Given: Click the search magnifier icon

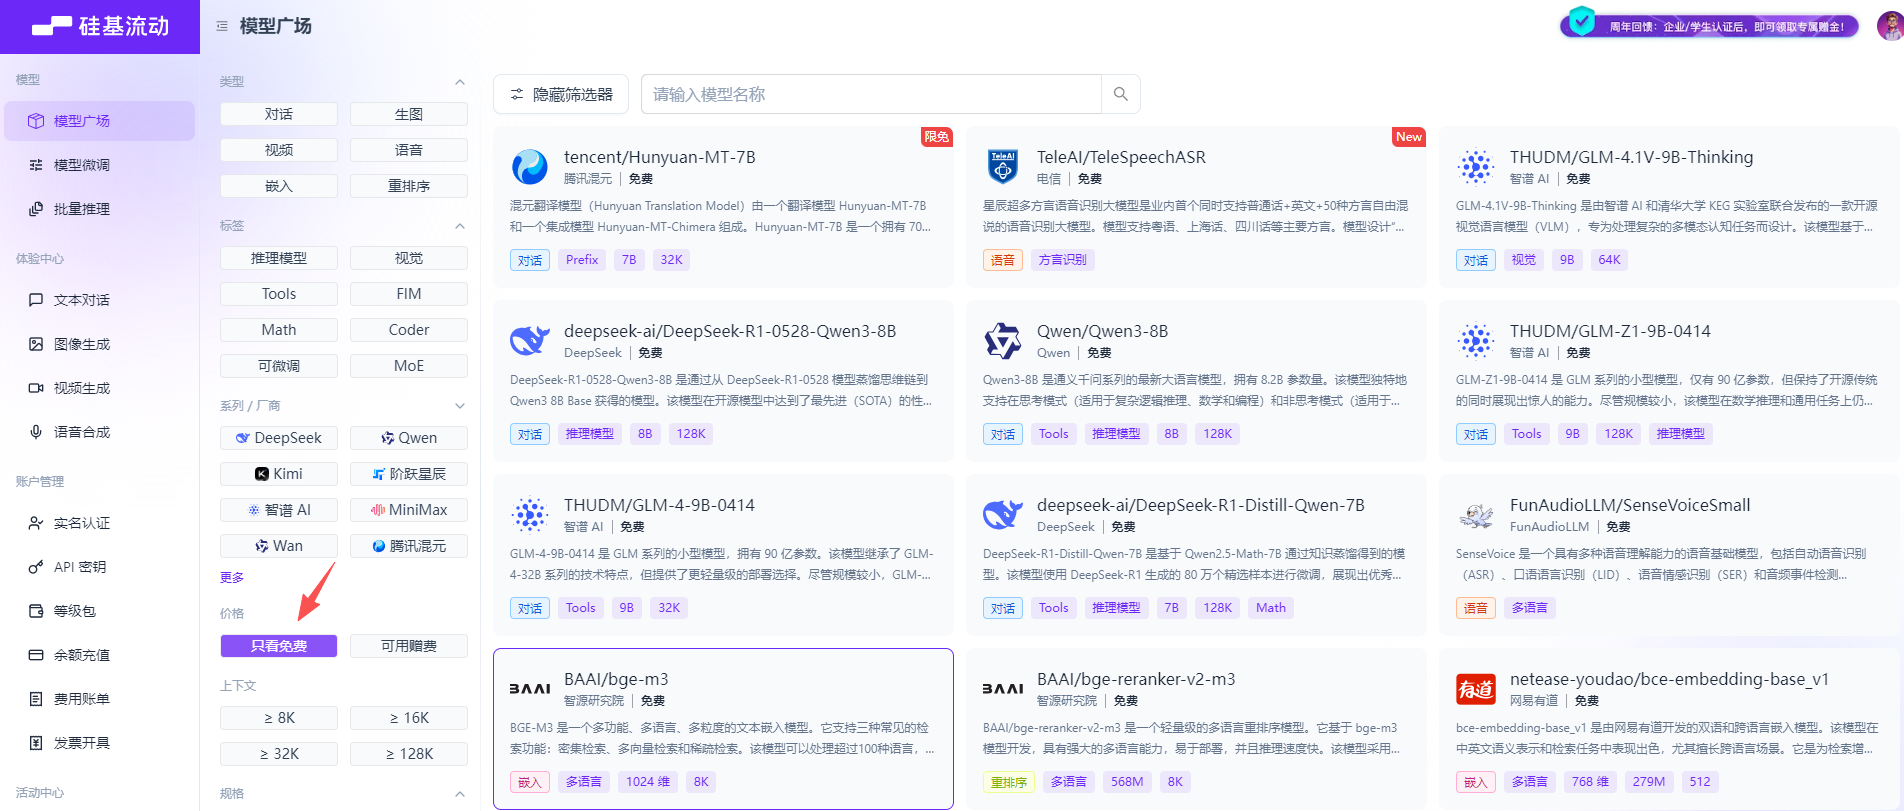Looking at the screenshot, I should tap(1120, 94).
